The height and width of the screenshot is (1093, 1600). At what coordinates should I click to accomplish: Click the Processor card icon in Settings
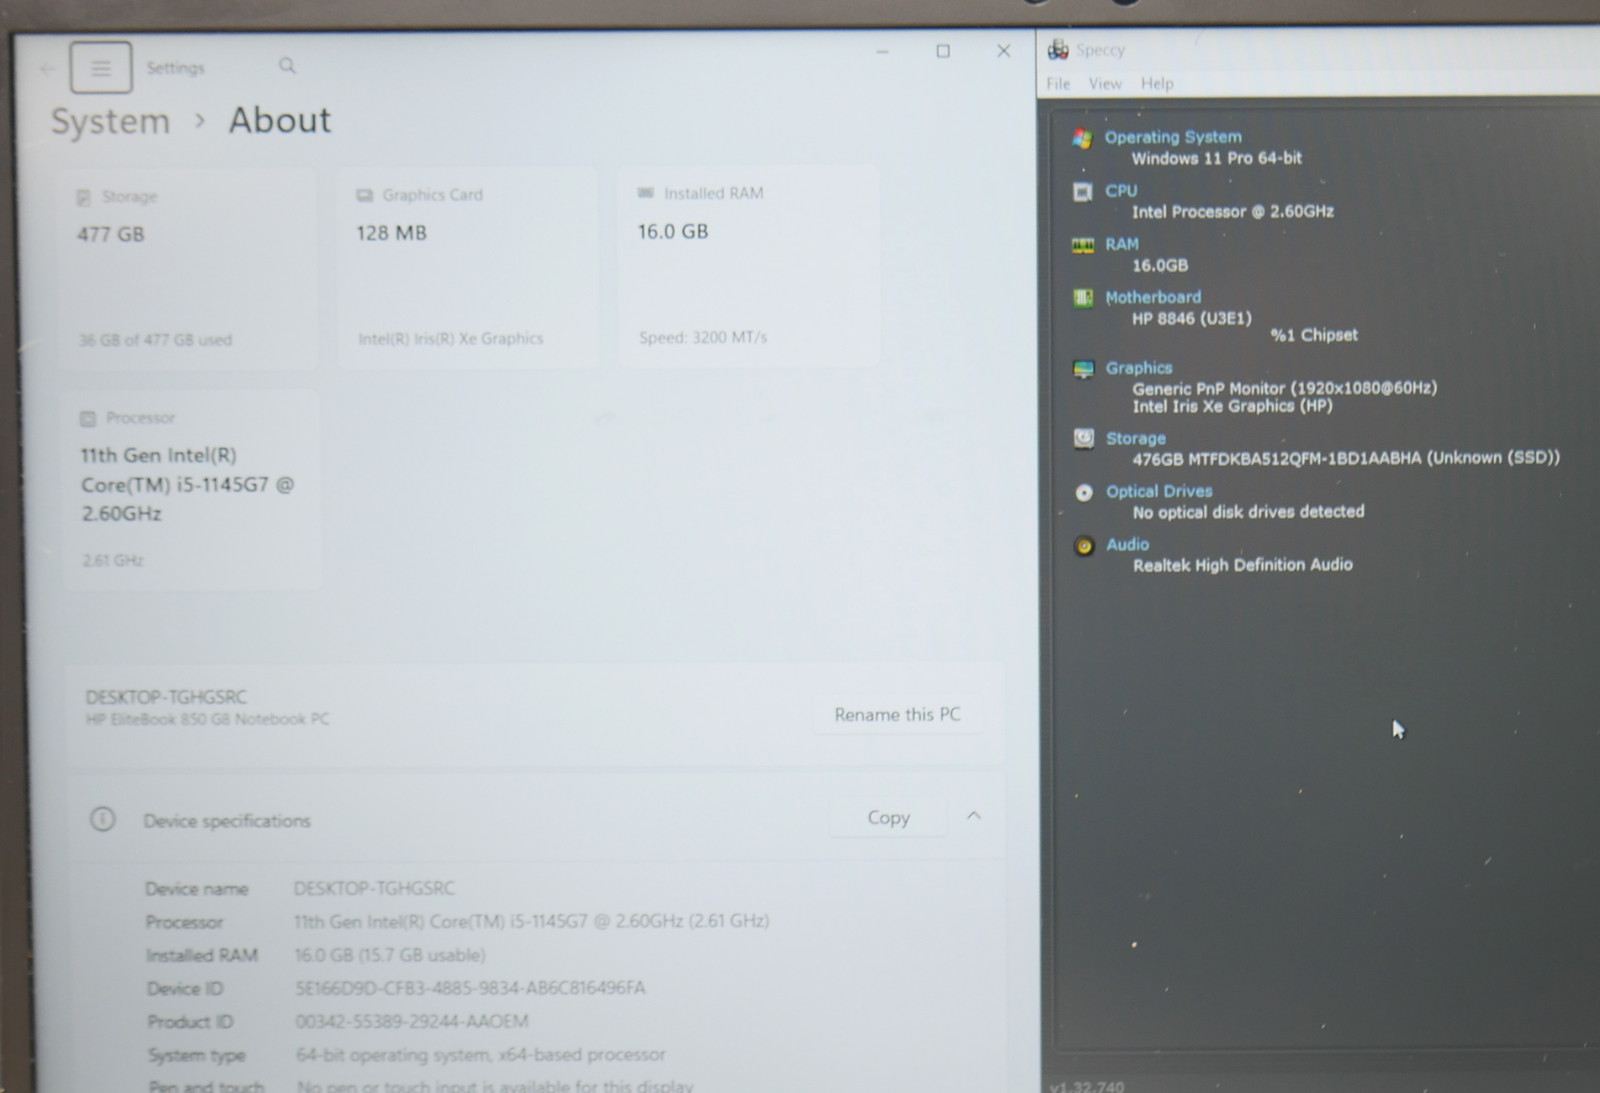click(x=88, y=418)
